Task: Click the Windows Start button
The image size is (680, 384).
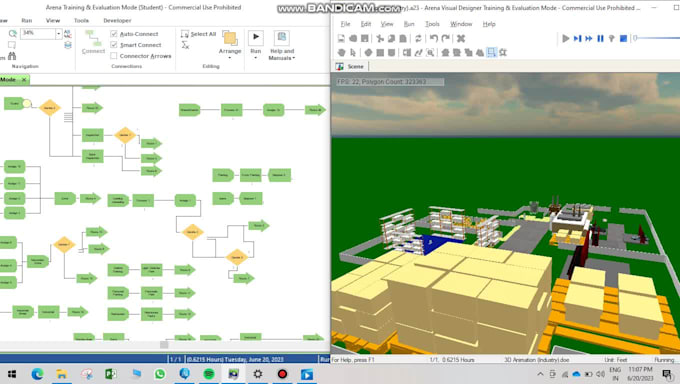Action: pyautogui.click(x=12, y=374)
